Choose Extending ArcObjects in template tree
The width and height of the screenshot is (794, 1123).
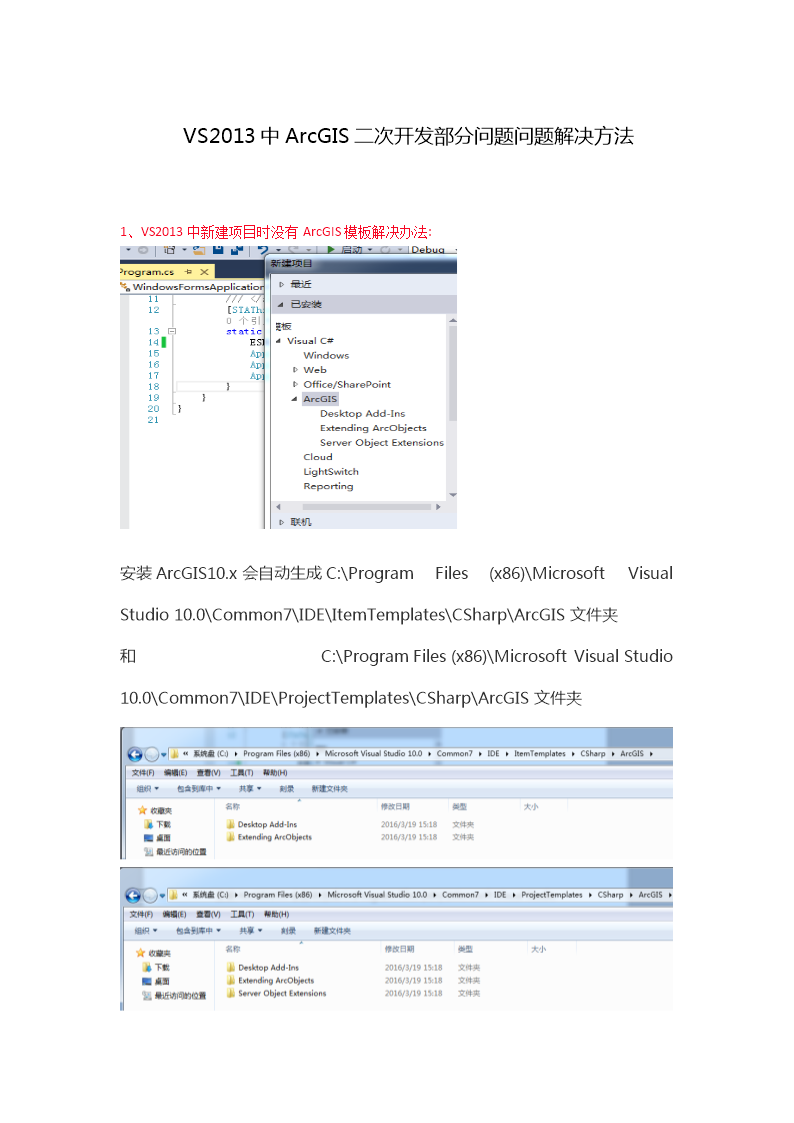pos(373,428)
